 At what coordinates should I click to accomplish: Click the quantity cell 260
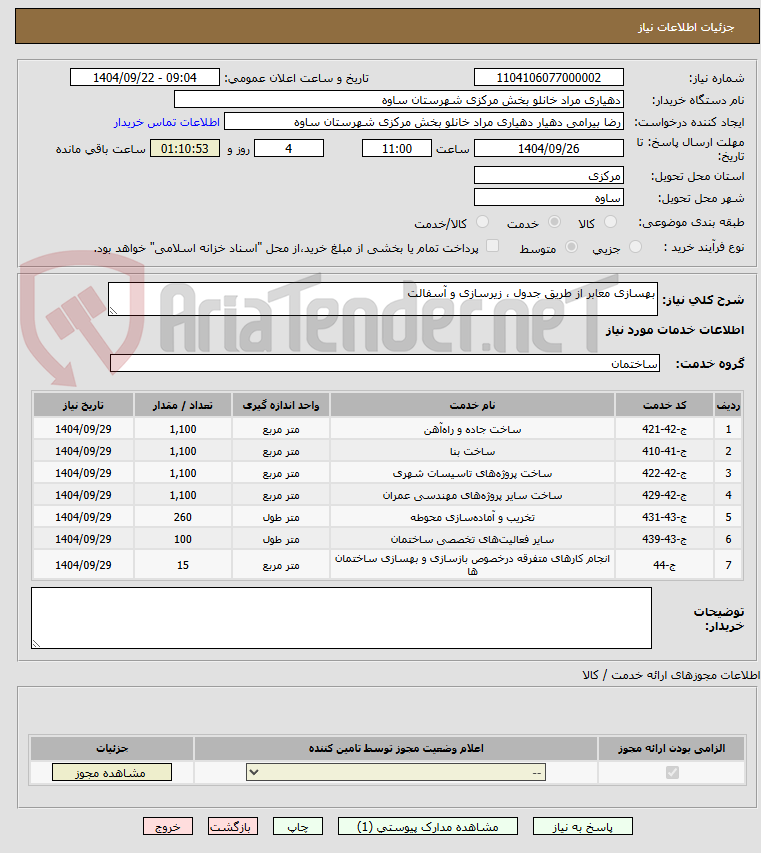click(x=183, y=517)
